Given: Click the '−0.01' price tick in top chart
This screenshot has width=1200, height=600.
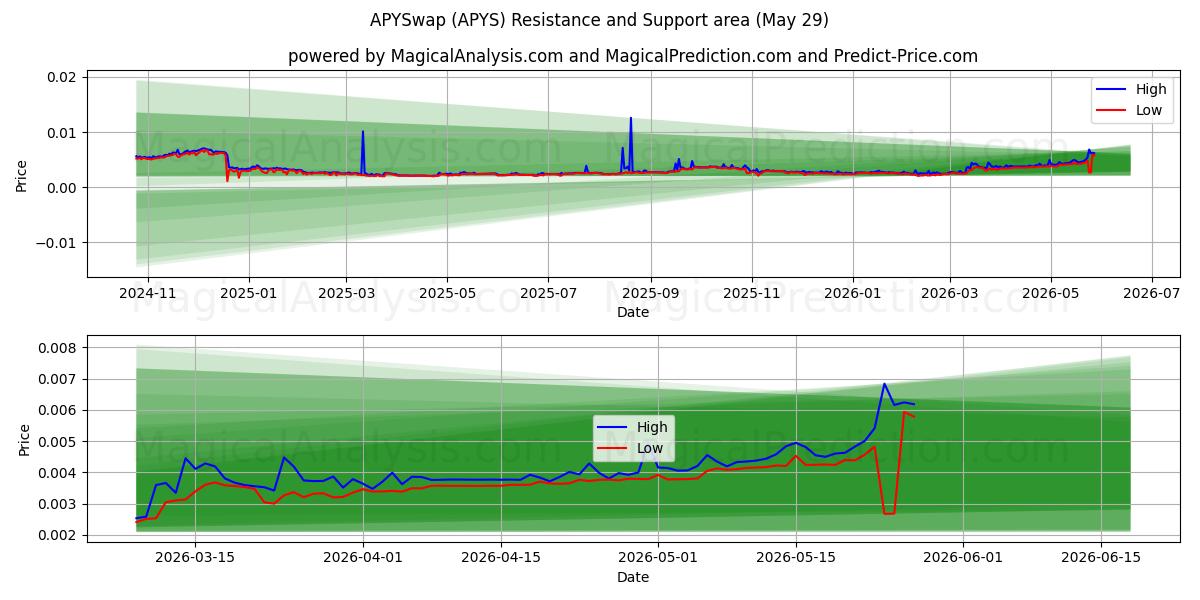Looking at the screenshot, I should (x=58, y=243).
